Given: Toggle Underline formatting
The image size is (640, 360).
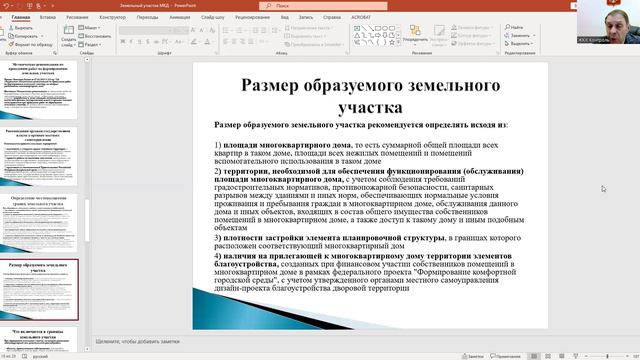Looking at the screenshot, I should [140, 42].
